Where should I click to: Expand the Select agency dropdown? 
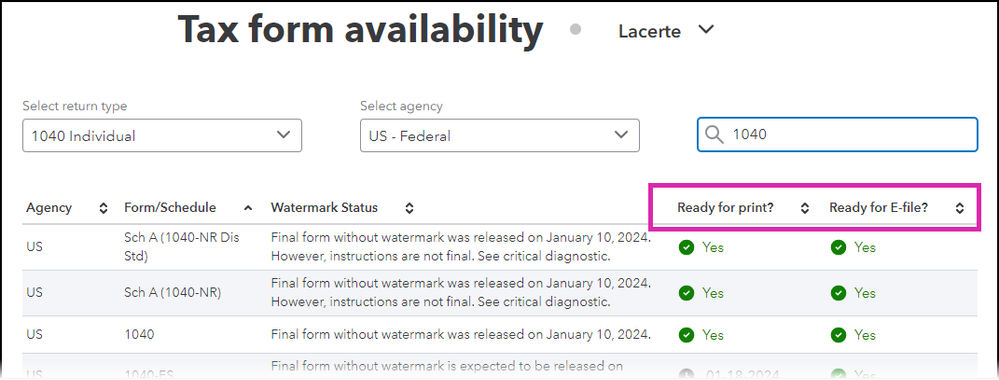[x=500, y=135]
